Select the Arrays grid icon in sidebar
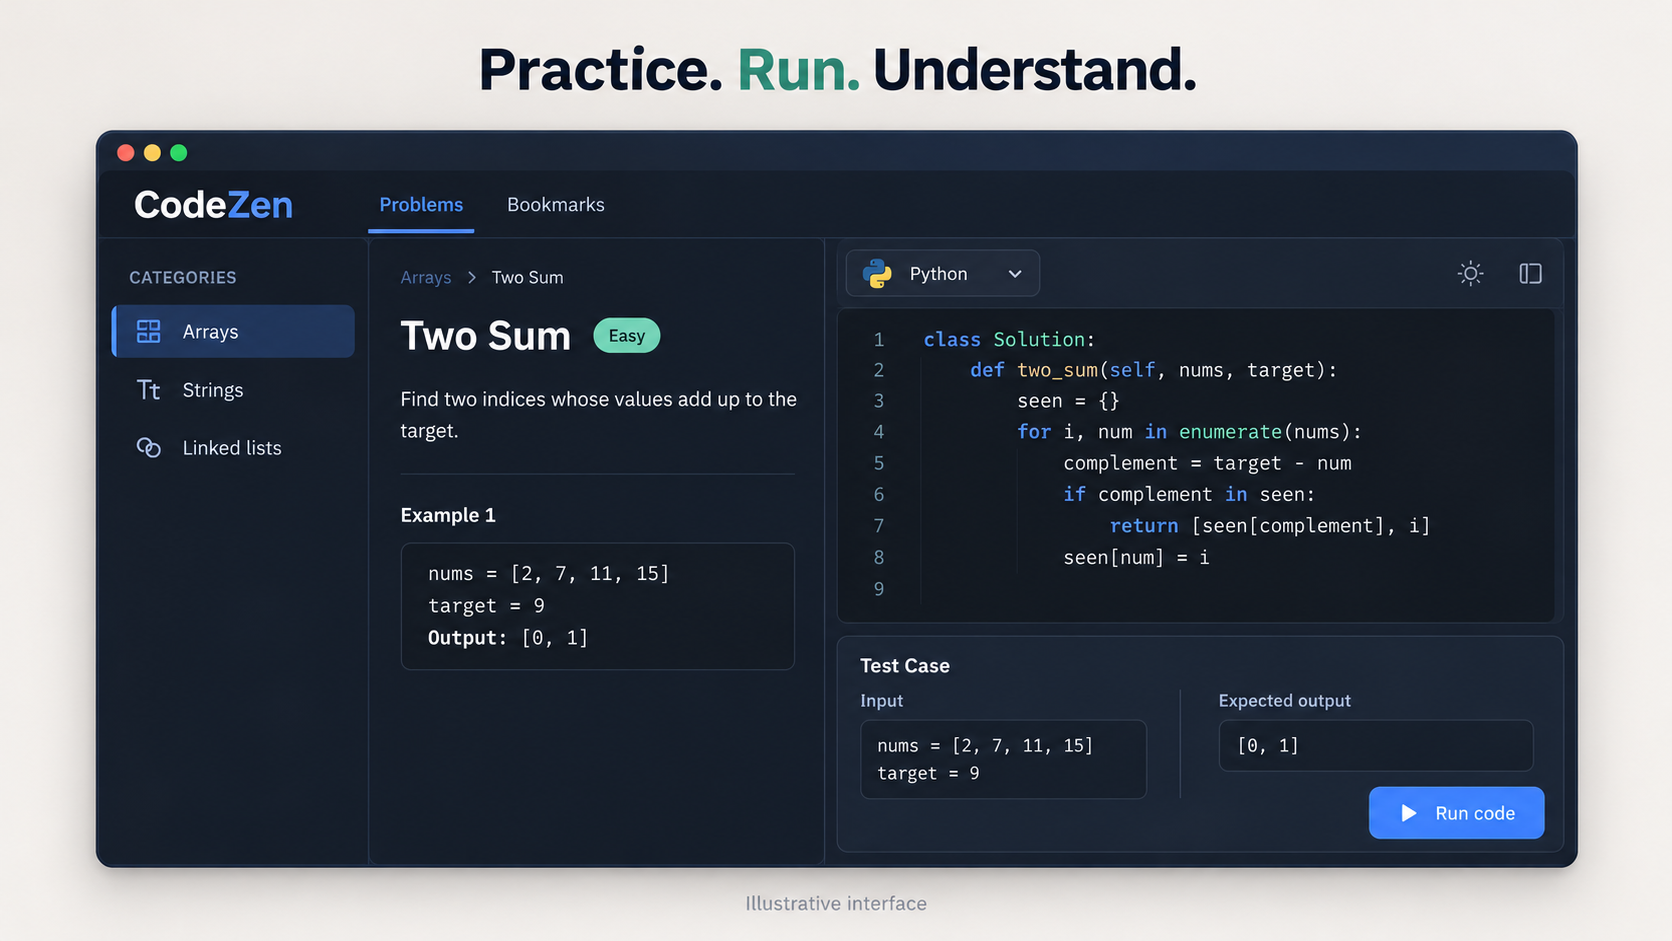 pos(149,331)
